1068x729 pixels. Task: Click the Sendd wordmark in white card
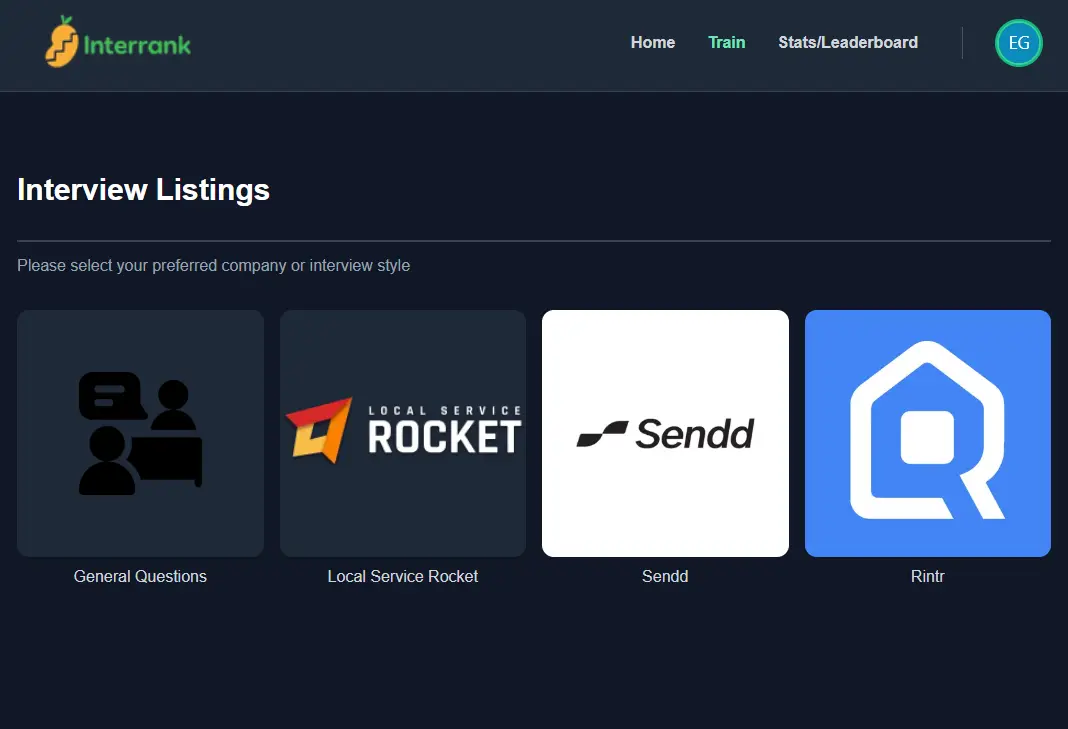coord(694,434)
